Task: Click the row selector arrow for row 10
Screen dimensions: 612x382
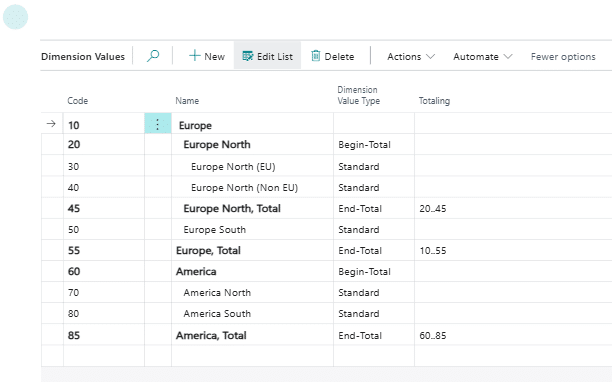Action: click(x=51, y=124)
